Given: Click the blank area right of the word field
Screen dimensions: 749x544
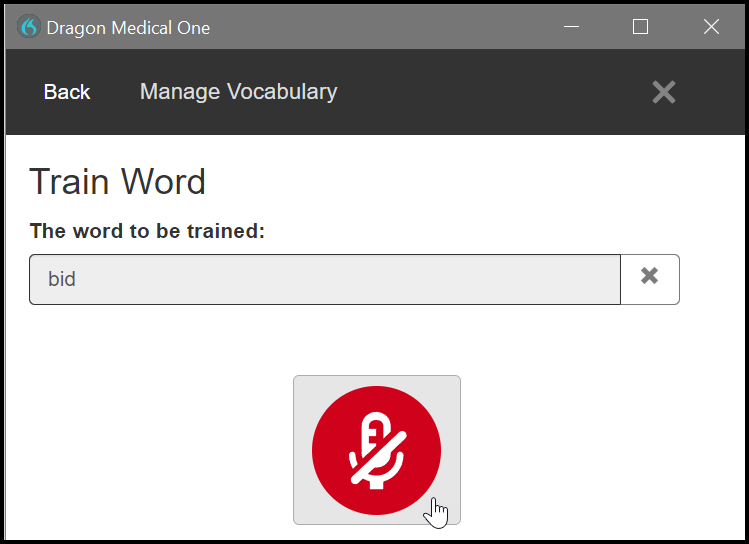Looking at the screenshot, I should pos(712,279).
